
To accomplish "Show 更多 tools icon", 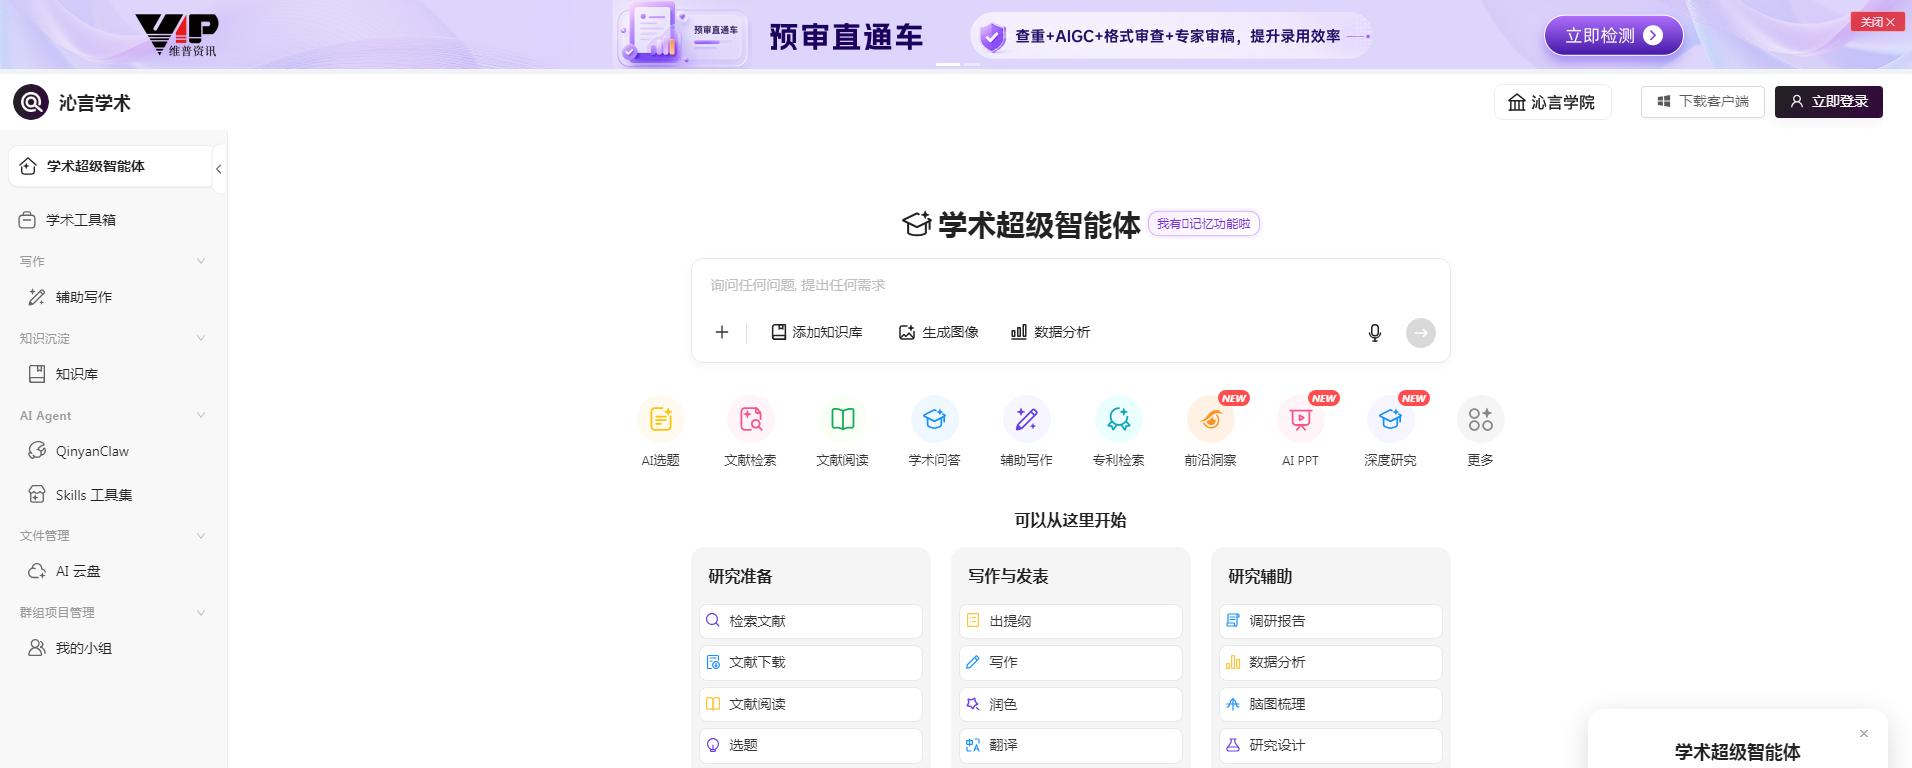I will click(1481, 420).
